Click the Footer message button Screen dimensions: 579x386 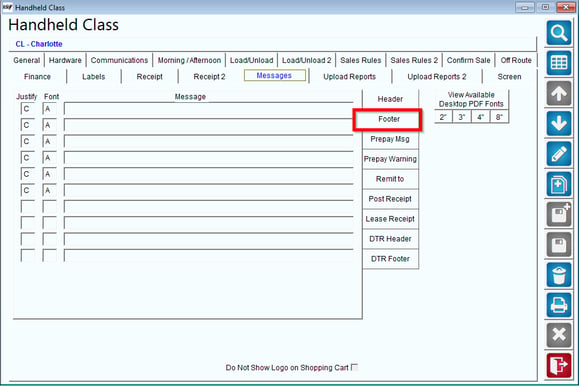coord(389,119)
